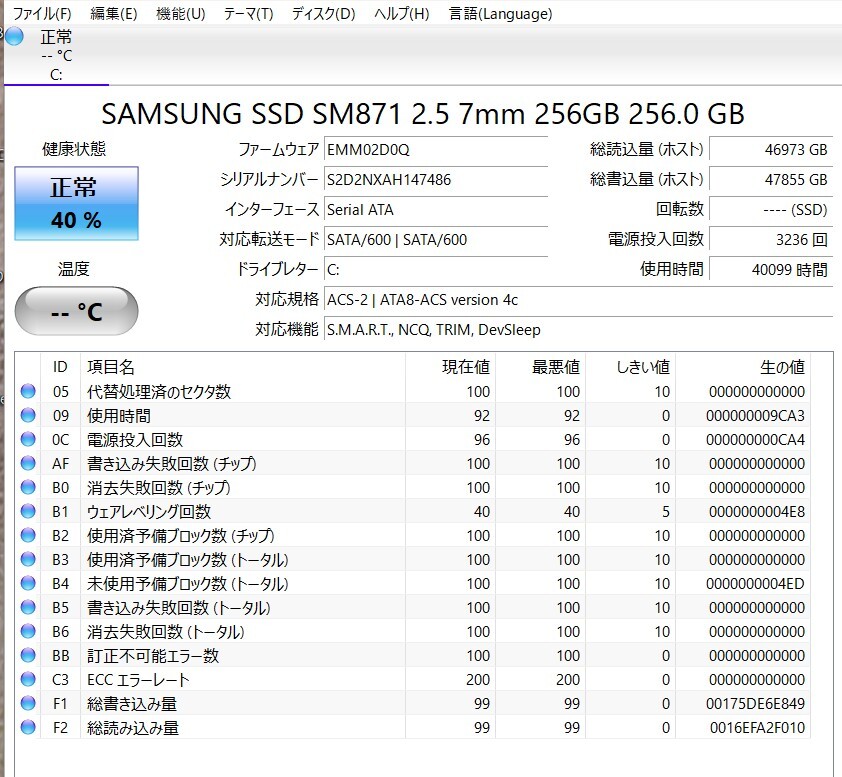Open the 言語(Language) menu
This screenshot has width=842, height=777.
(500, 13)
